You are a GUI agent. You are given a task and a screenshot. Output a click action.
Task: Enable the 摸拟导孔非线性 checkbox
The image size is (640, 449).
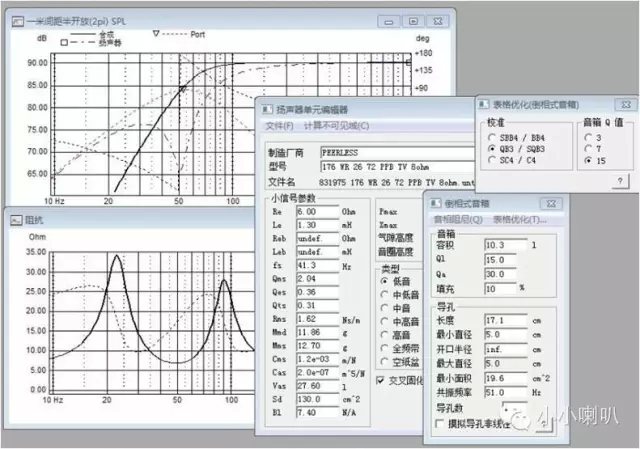[x=441, y=422]
